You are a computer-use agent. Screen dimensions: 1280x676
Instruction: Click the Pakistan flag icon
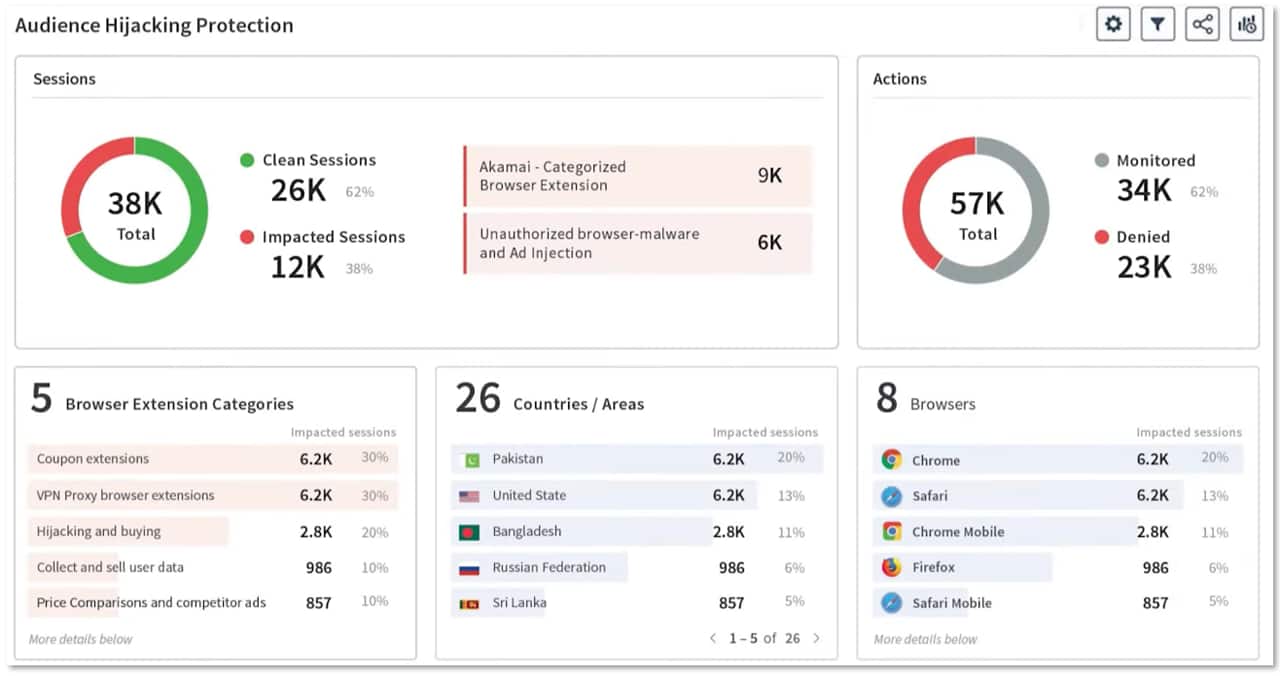click(x=469, y=459)
